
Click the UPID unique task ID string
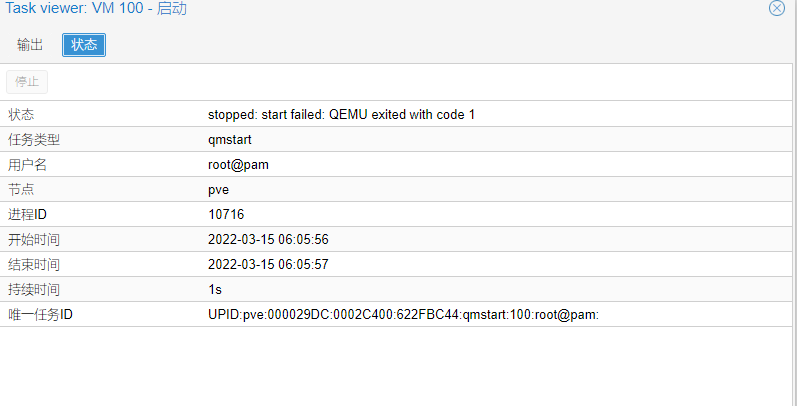404,315
